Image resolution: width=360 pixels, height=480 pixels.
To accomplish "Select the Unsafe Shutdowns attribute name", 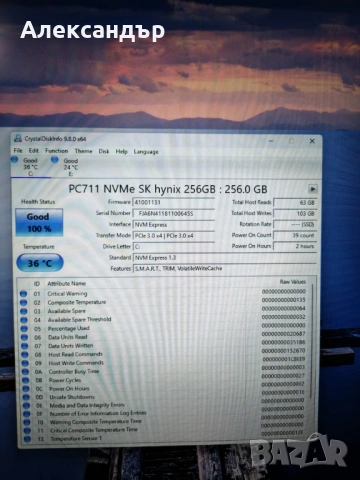I will coord(72,397).
